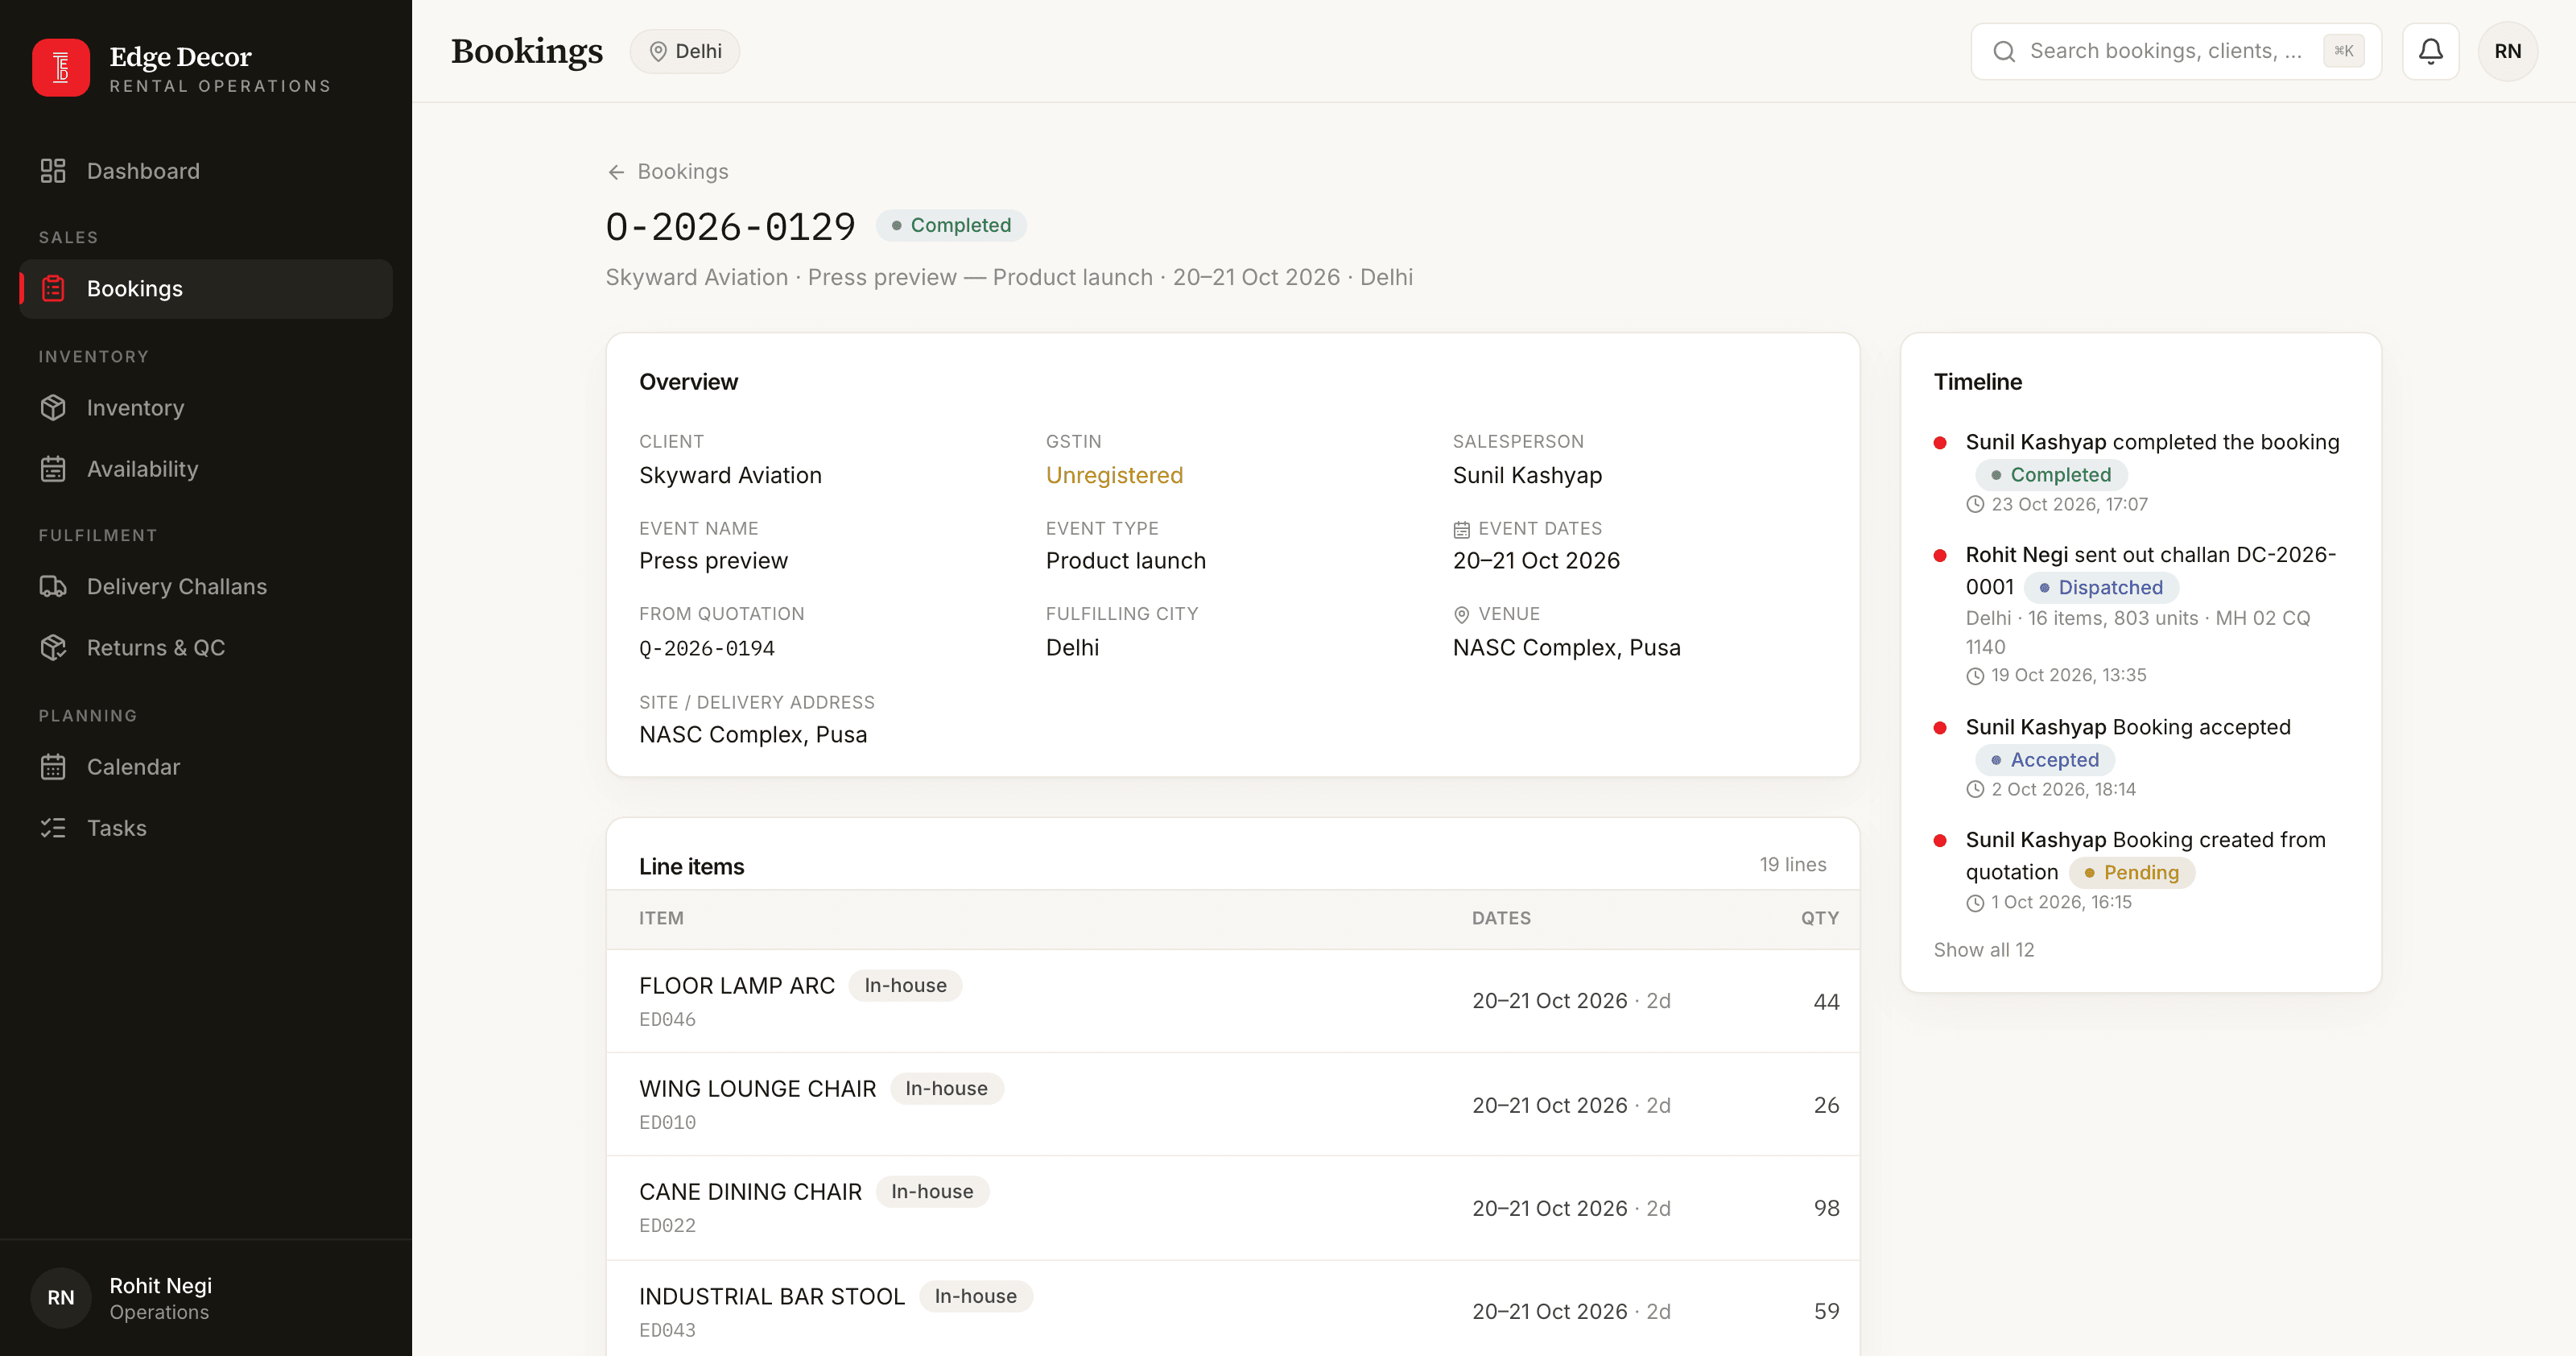Click the Calendar icon under Planning
The width and height of the screenshot is (2576, 1356).
pyautogui.click(x=53, y=767)
